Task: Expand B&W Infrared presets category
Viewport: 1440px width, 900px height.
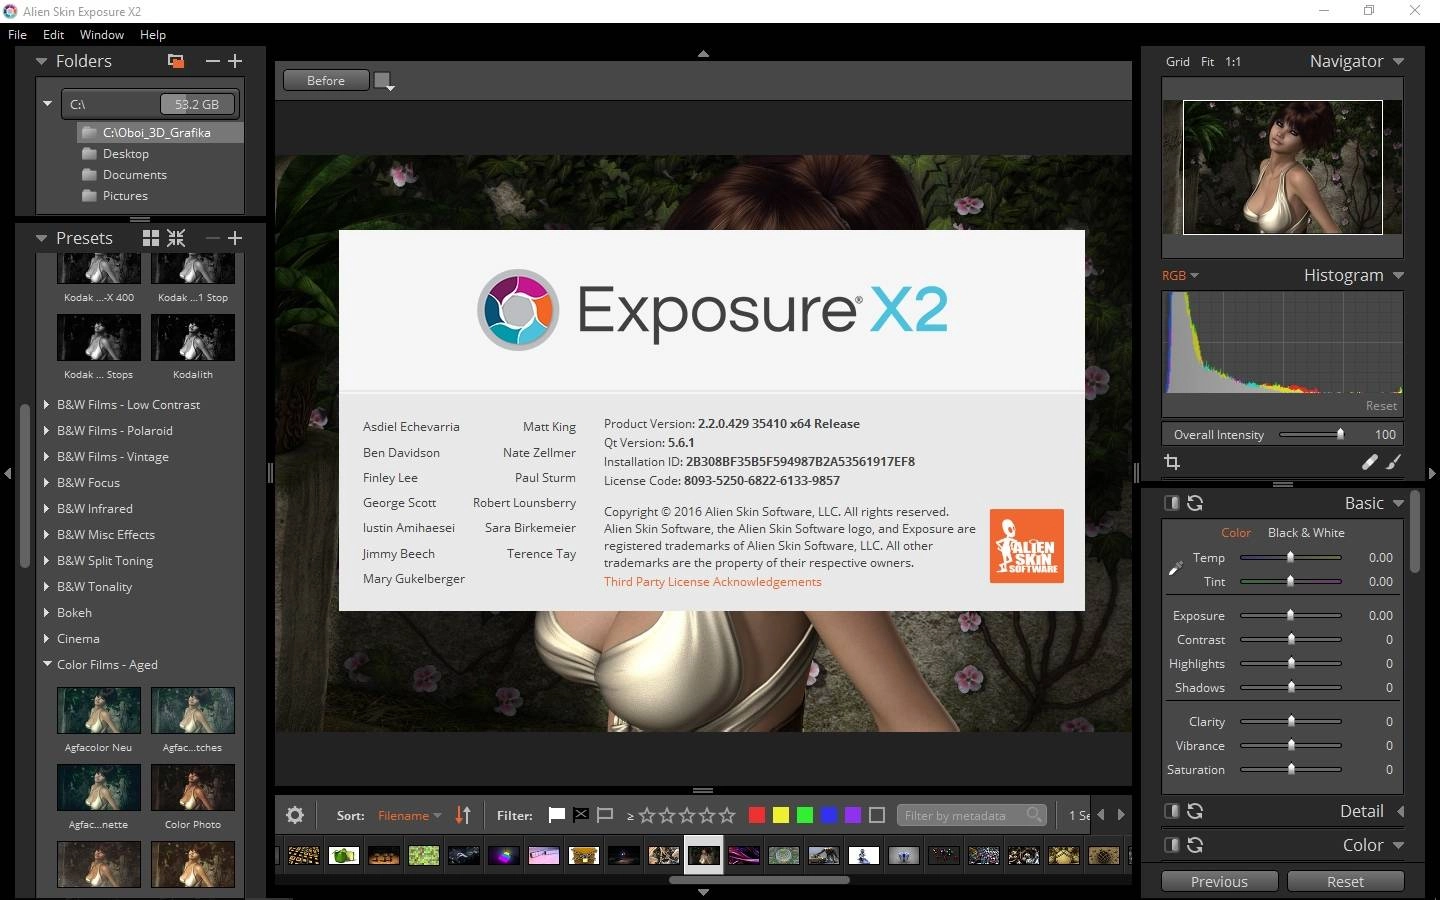Action: [47, 509]
